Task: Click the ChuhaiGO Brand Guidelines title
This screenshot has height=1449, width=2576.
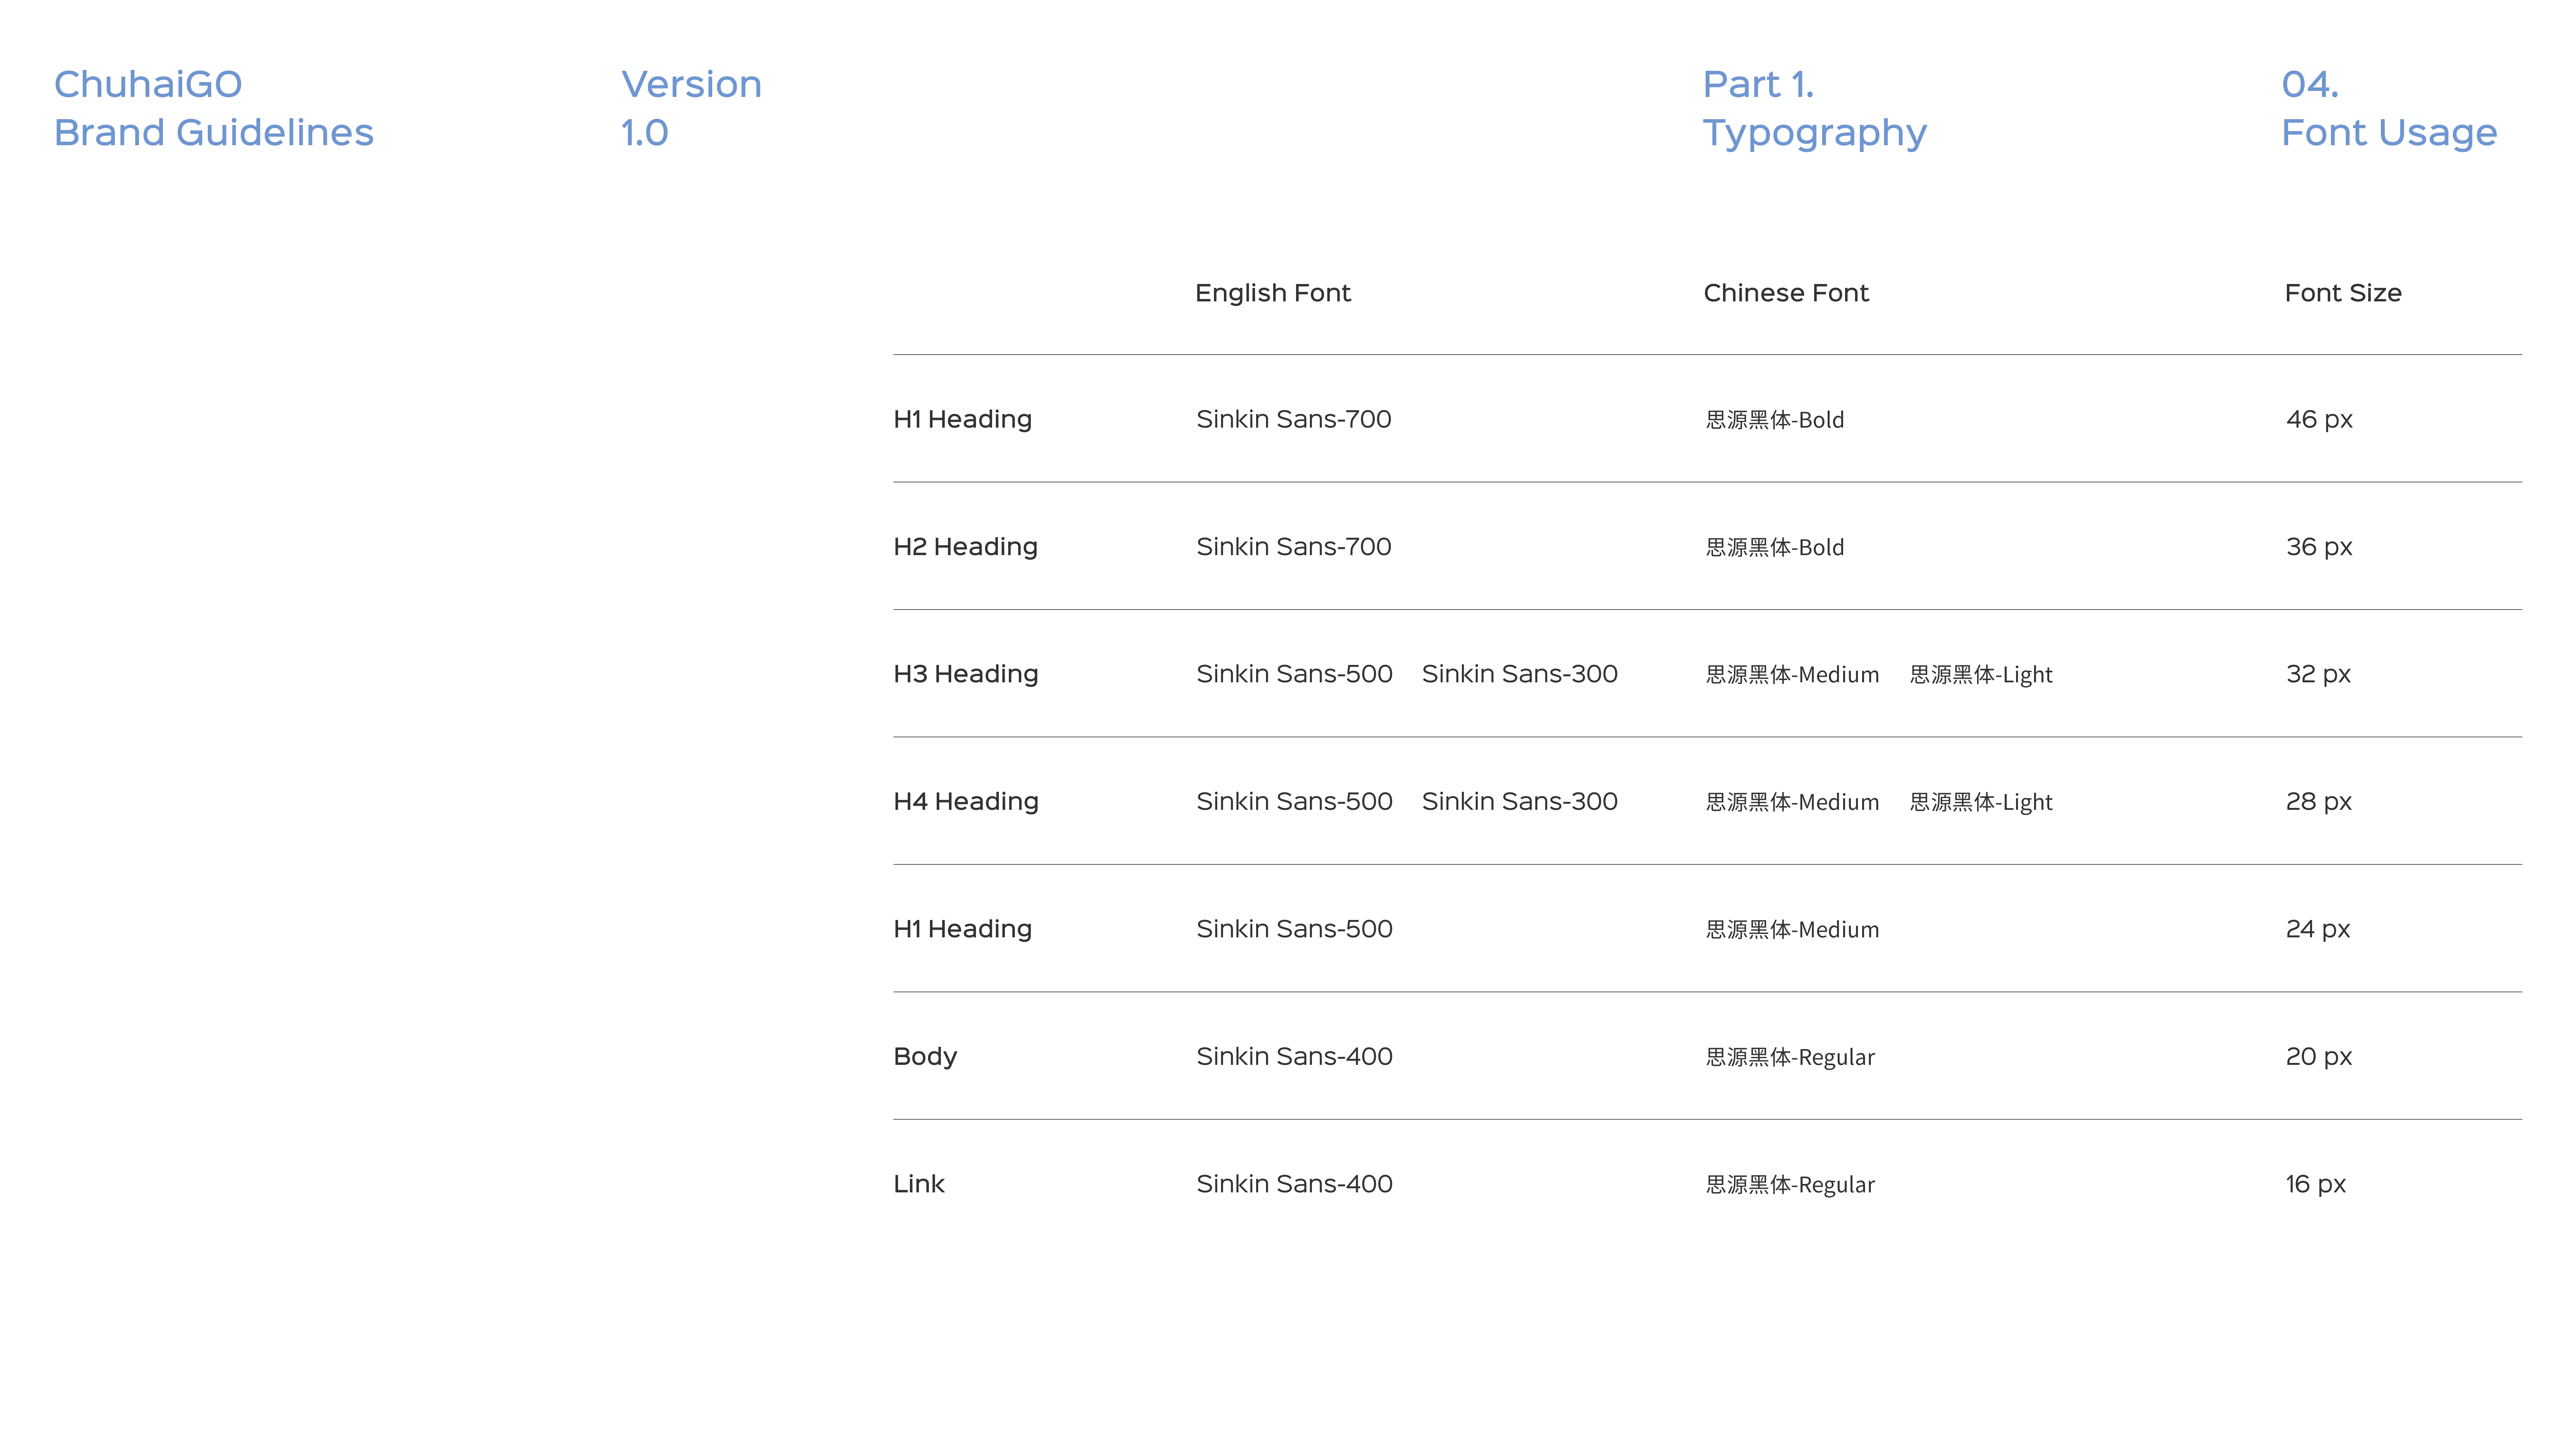Action: pyautogui.click(x=213, y=108)
